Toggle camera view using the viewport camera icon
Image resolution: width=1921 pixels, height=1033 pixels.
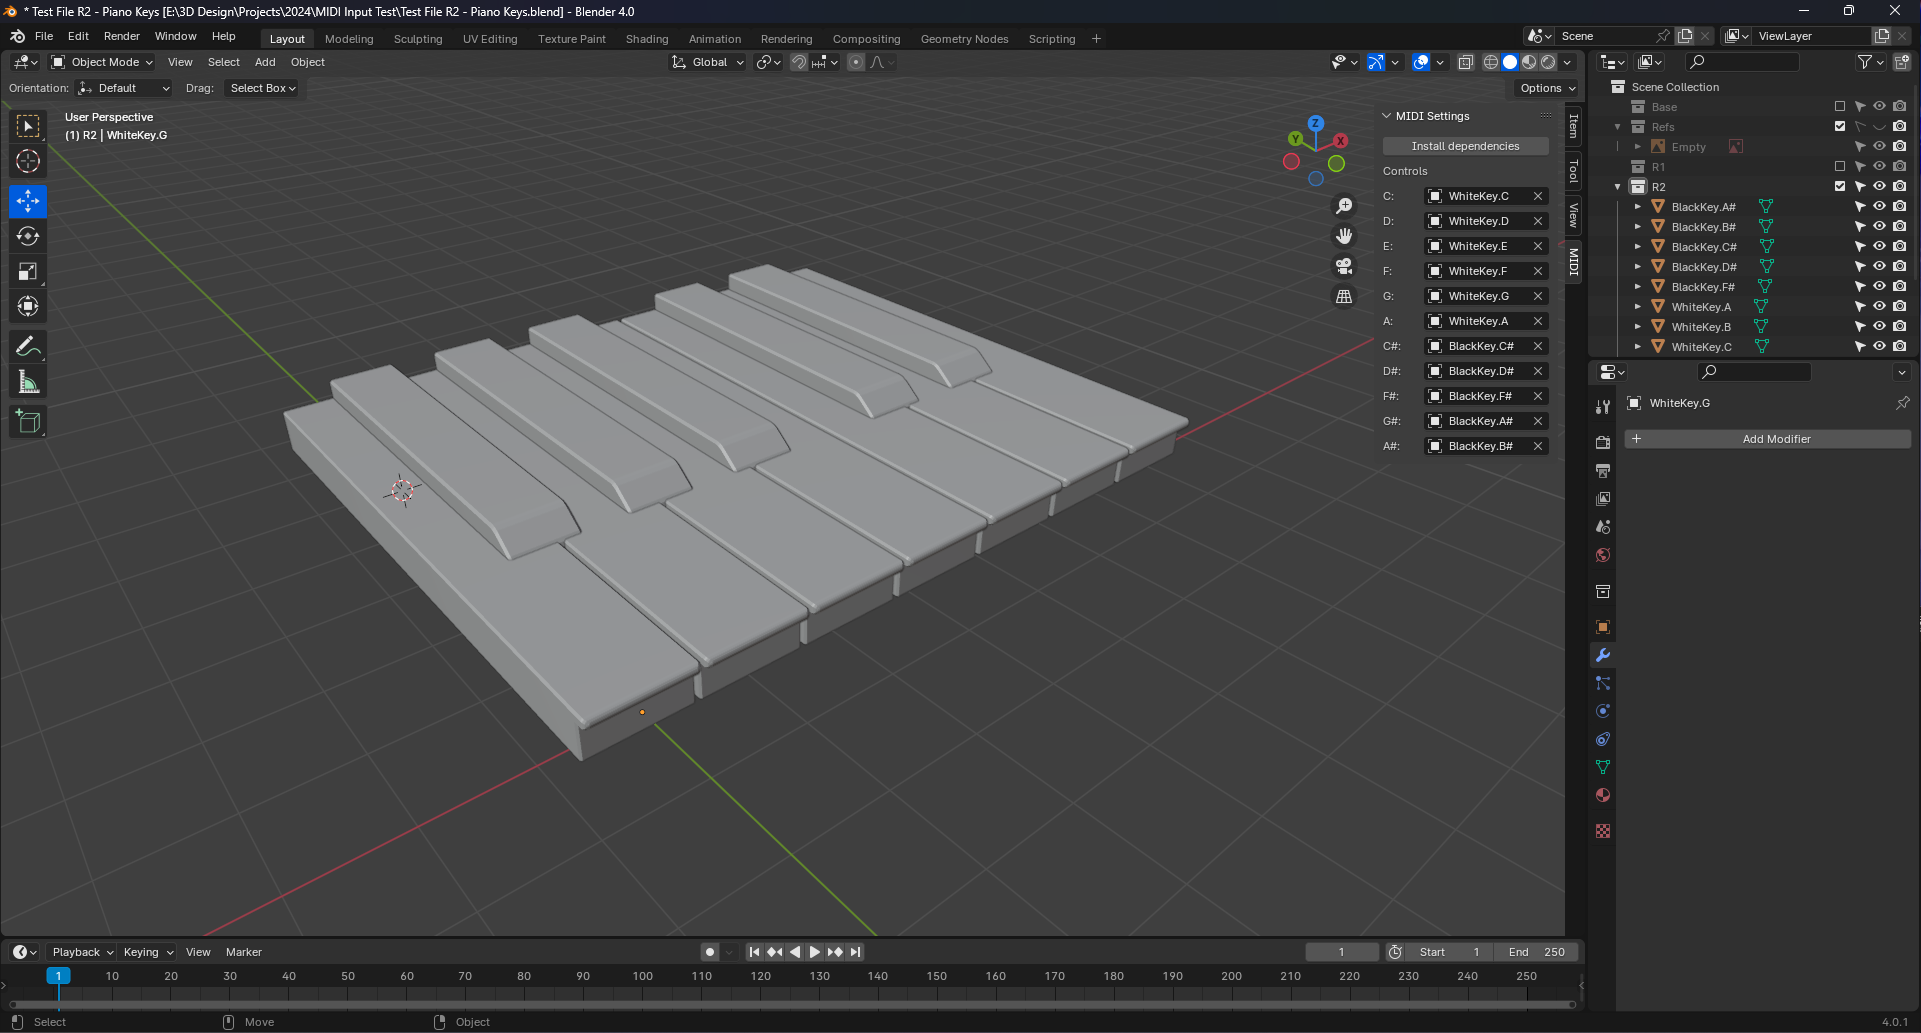tap(1344, 266)
